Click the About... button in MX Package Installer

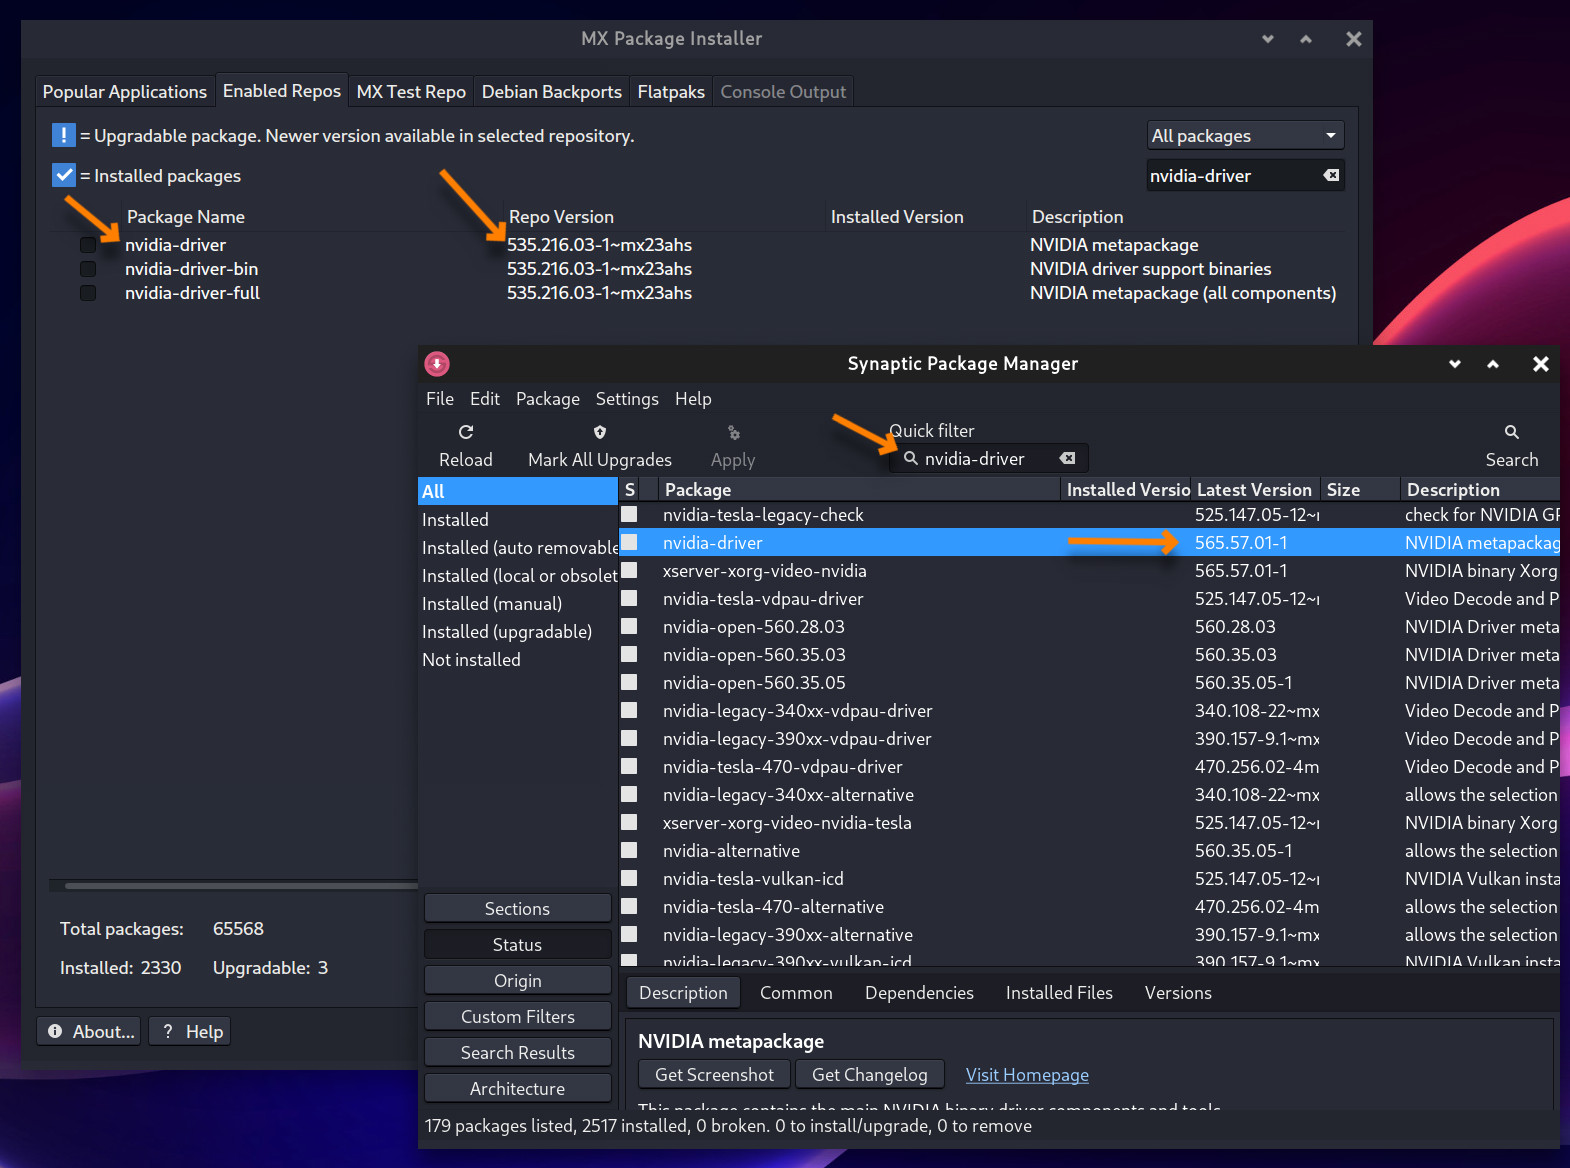pyautogui.click(x=91, y=1031)
